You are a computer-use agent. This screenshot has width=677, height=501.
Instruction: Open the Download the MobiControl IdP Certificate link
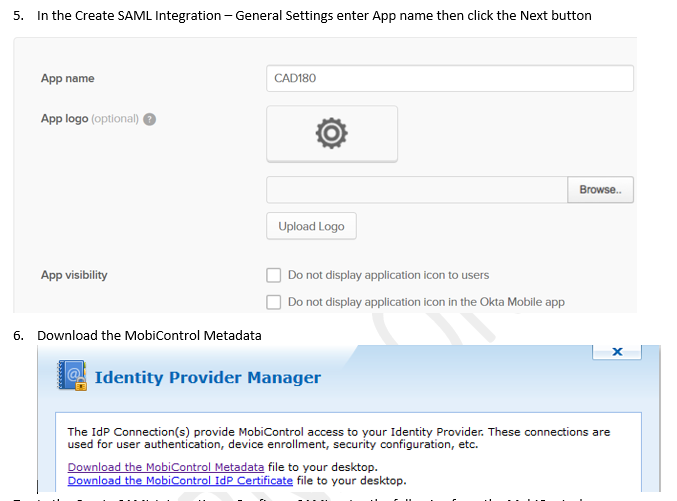point(180,480)
